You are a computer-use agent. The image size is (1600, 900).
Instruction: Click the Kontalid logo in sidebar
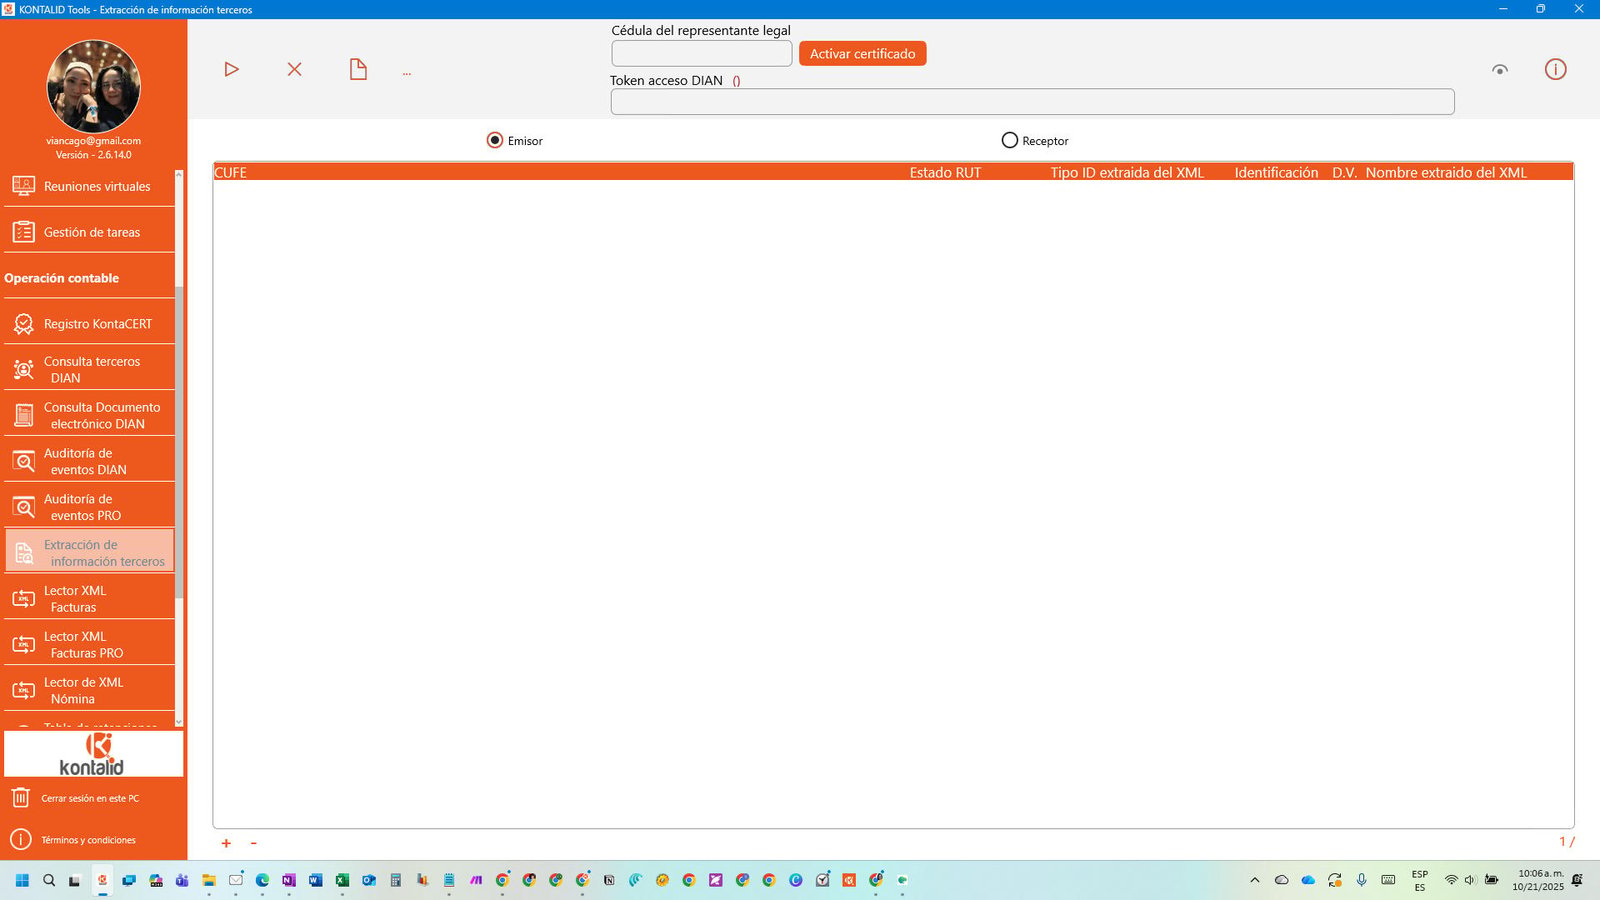coord(93,754)
